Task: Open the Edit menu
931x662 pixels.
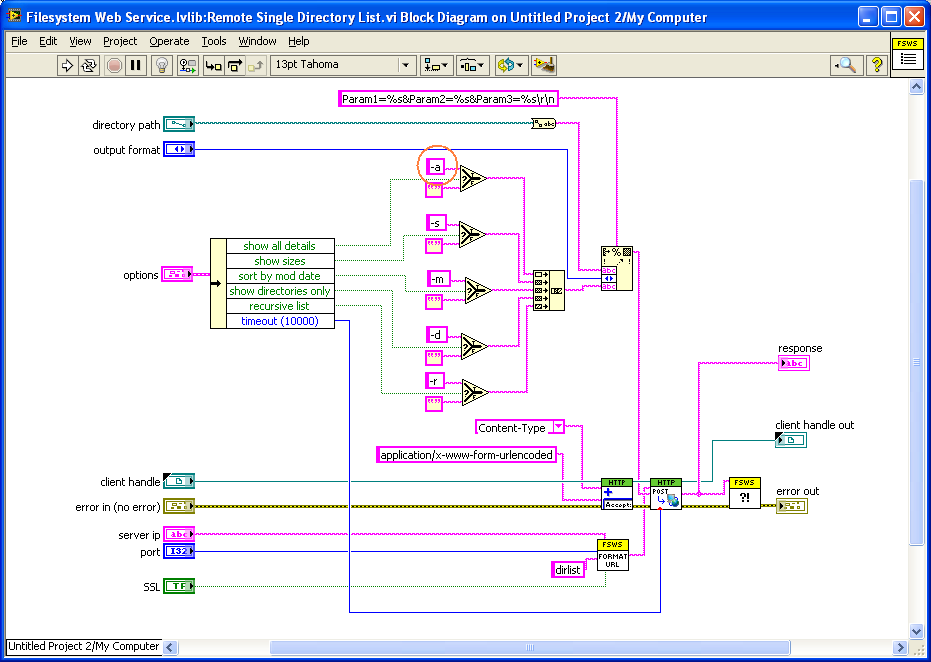Action: 48,41
